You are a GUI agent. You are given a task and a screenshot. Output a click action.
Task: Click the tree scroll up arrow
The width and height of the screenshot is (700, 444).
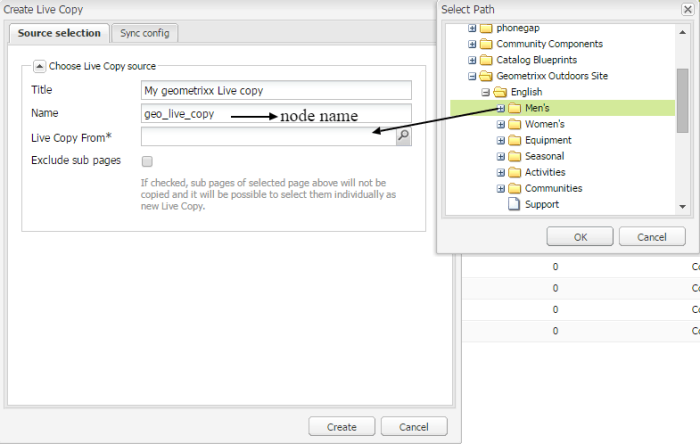click(682, 32)
